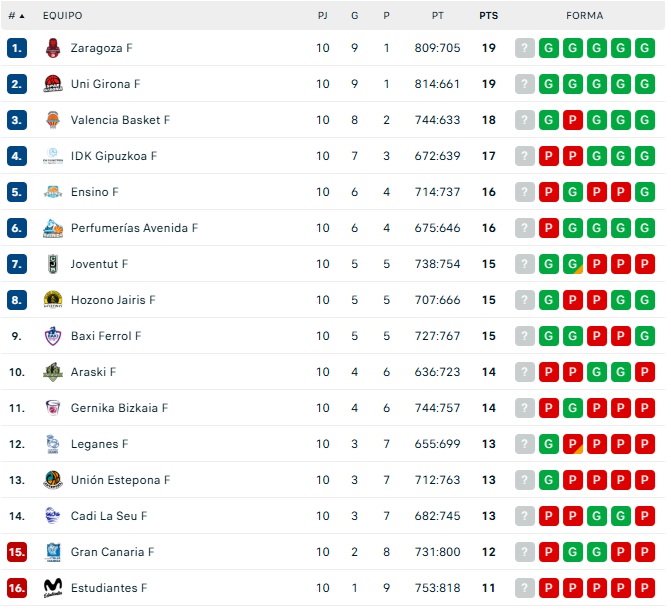Open the Gernika Bizkaia F team link
The height and width of the screenshot is (613, 671).
tap(119, 408)
